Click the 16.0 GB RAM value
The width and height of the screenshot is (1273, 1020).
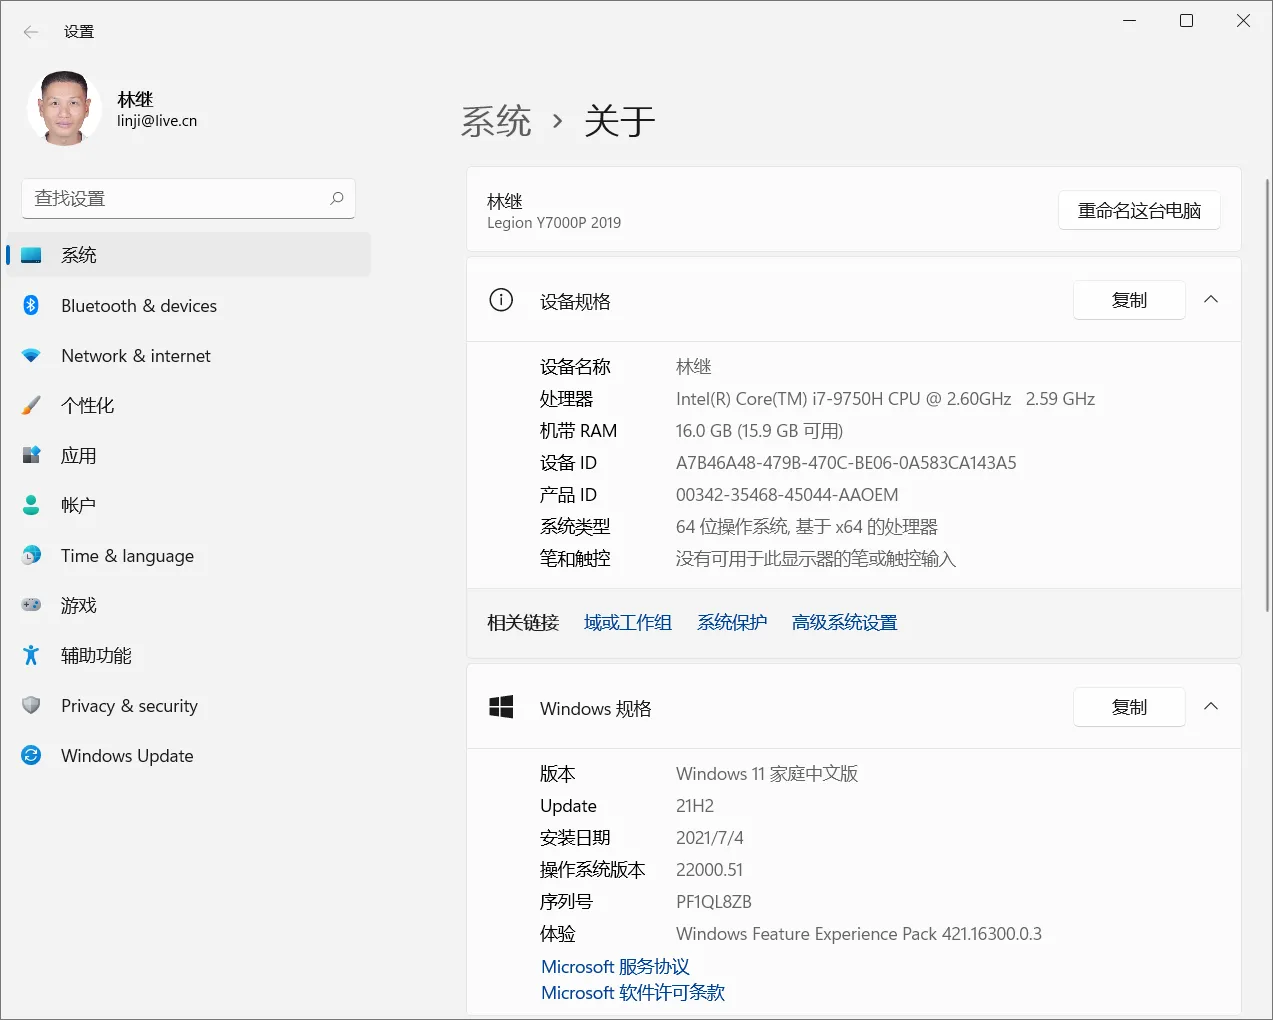(x=760, y=431)
